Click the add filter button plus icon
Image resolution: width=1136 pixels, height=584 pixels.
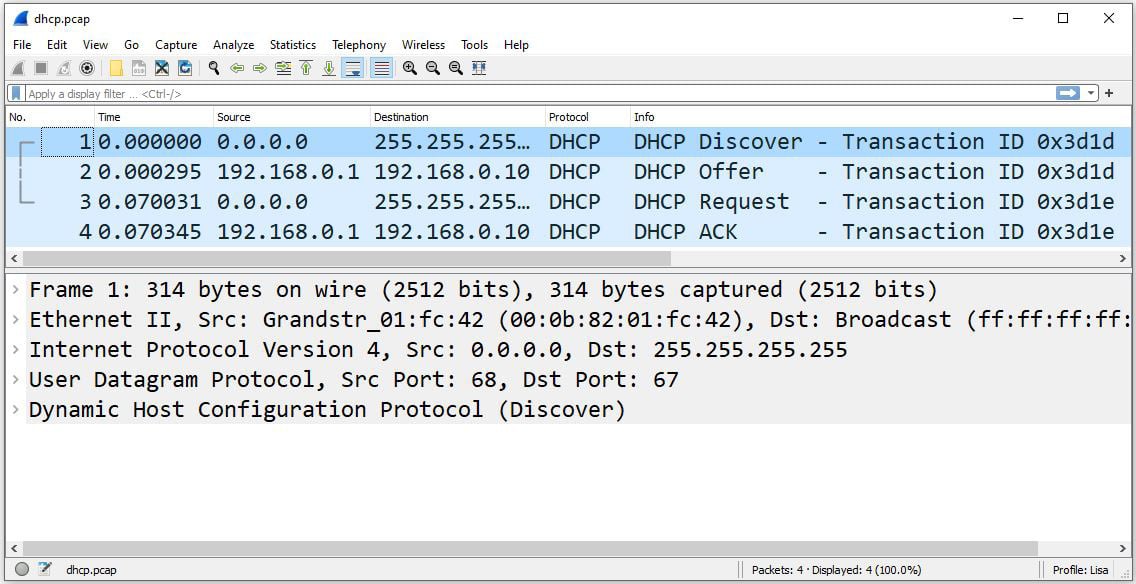pyautogui.click(x=1108, y=93)
